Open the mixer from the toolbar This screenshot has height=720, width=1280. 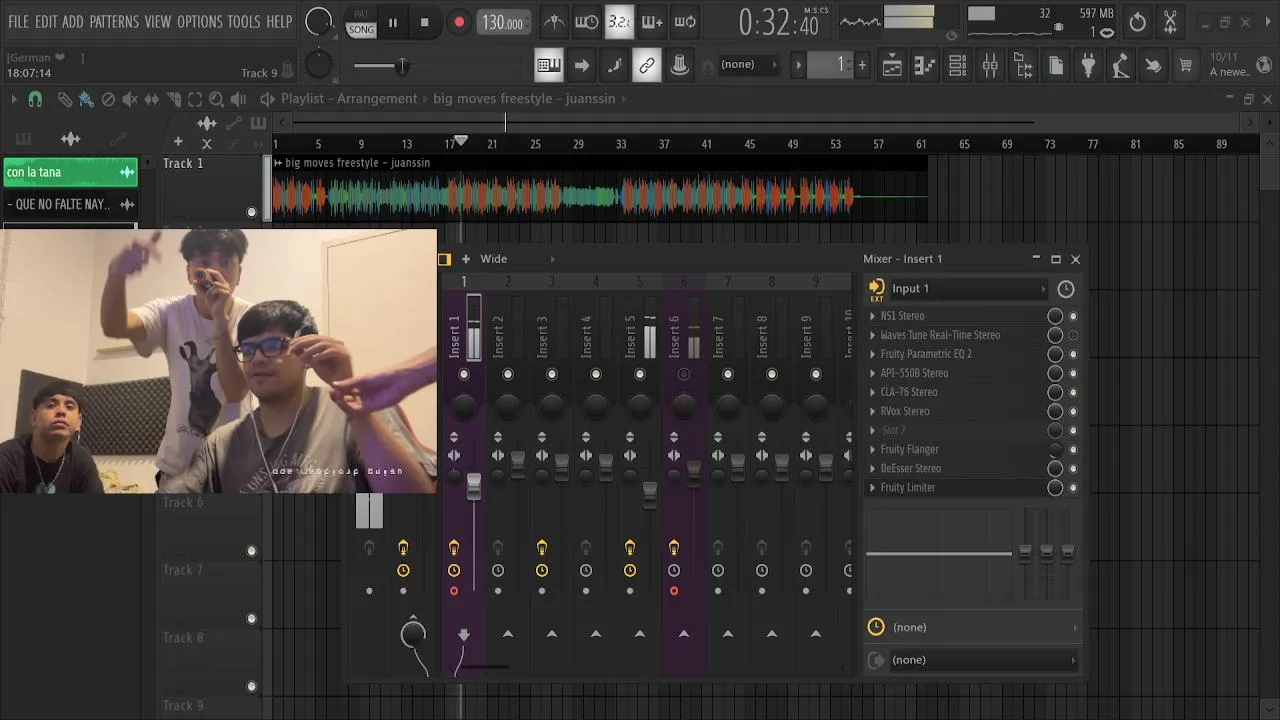[990, 66]
